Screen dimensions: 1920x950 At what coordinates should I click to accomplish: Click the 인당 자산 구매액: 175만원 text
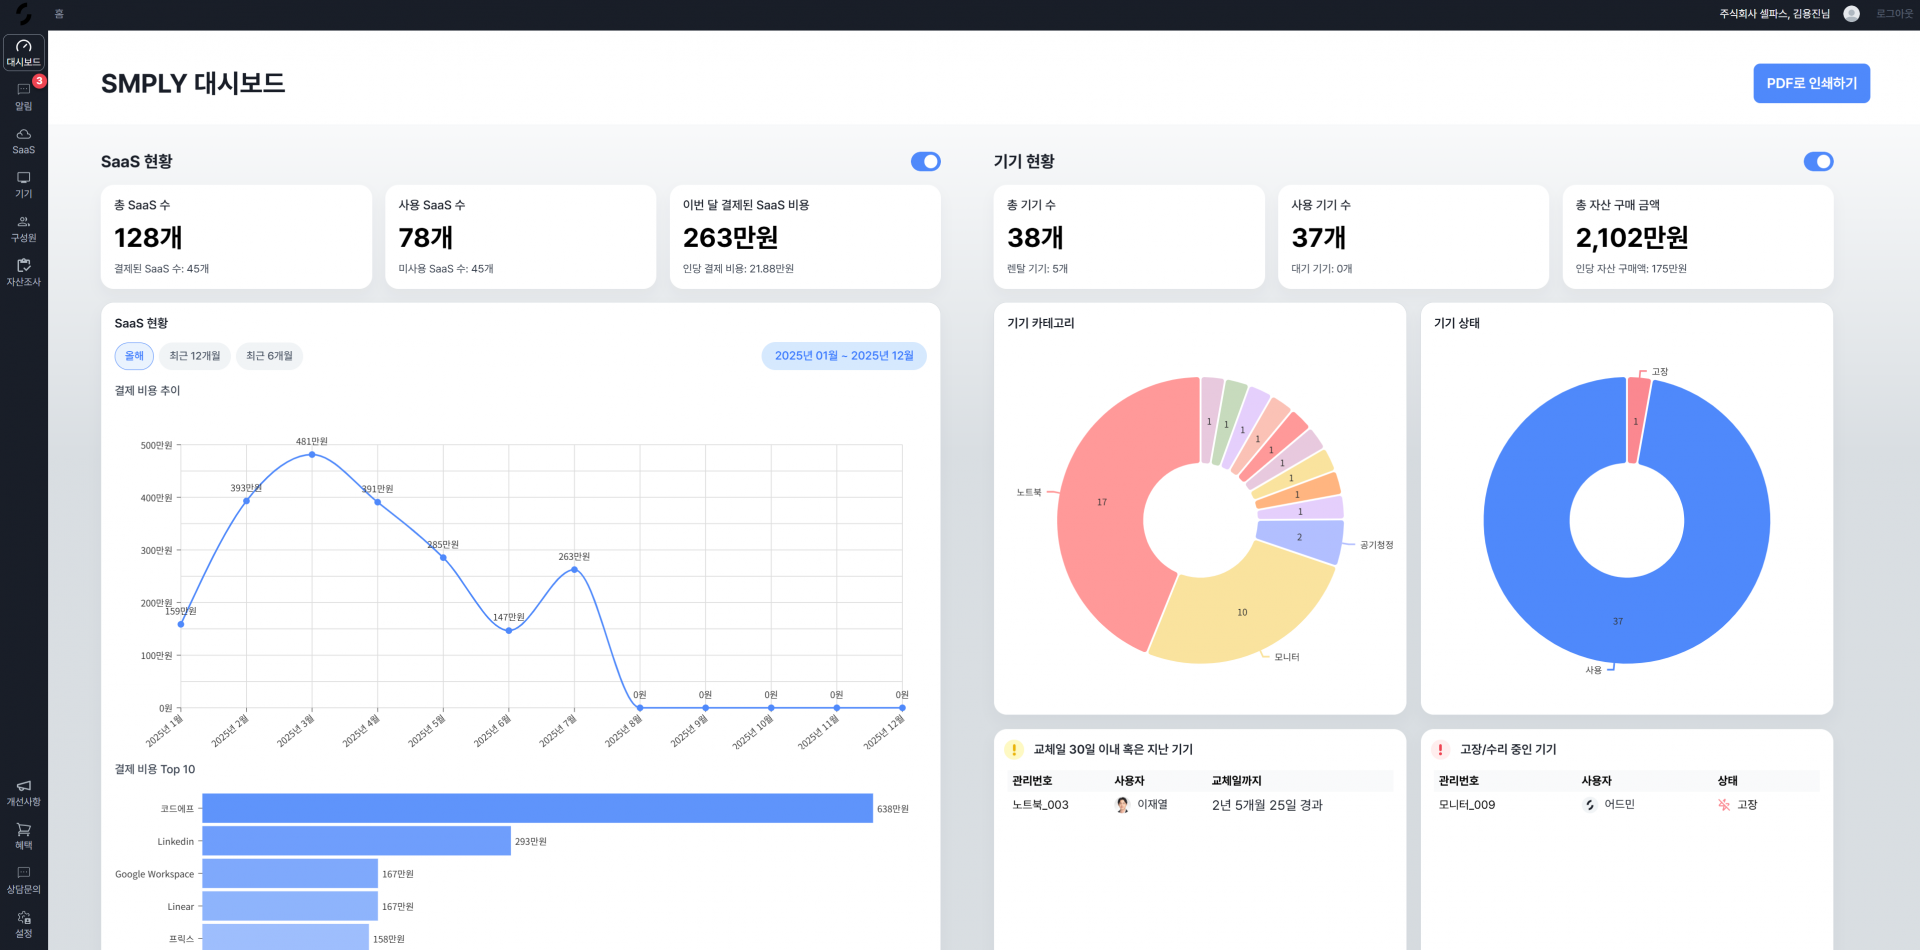tap(1631, 269)
